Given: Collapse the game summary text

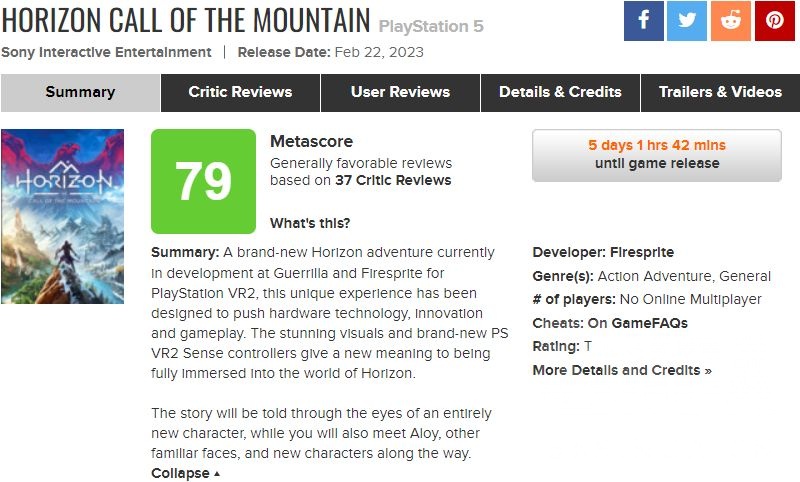Looking at the screenshot, I should pos(185,473).
